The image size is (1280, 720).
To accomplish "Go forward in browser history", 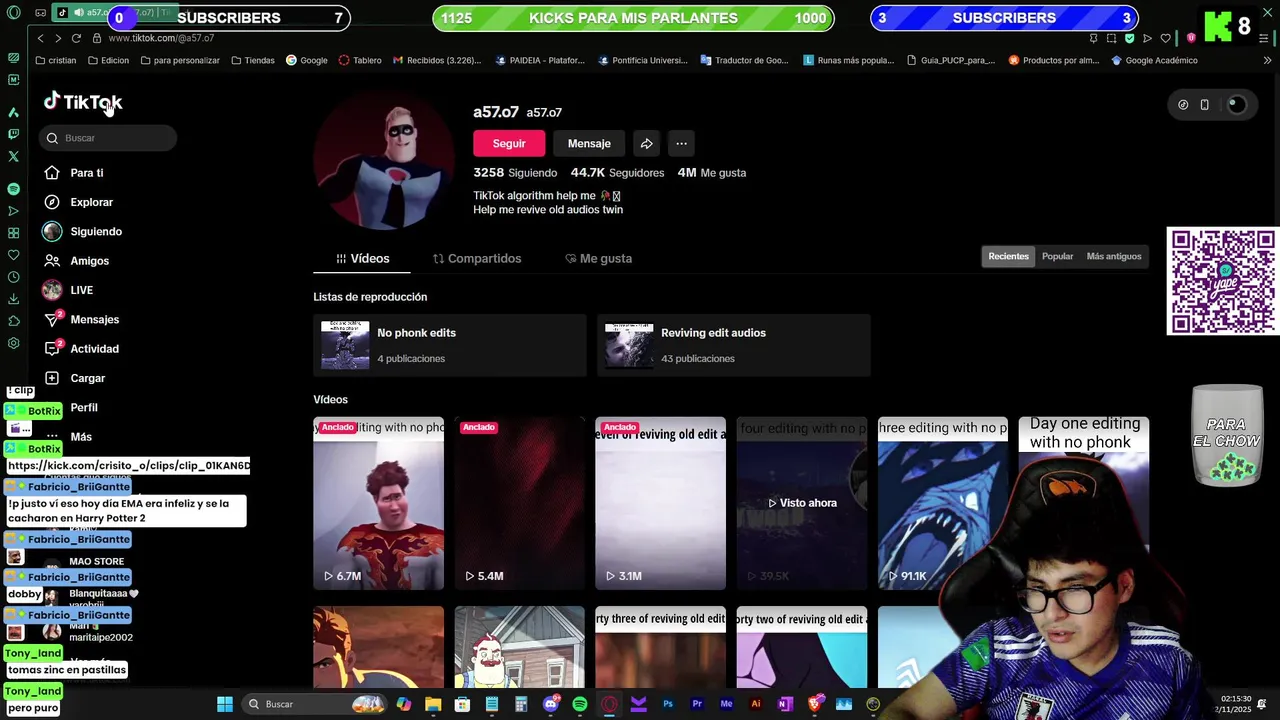I will (58, 38).
